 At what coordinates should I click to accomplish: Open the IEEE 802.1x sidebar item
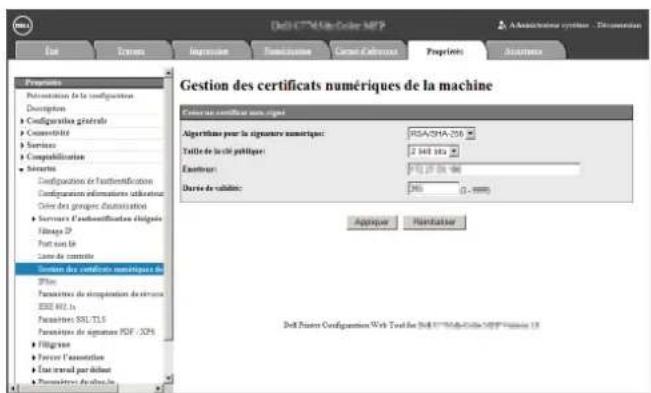(56, 307)
